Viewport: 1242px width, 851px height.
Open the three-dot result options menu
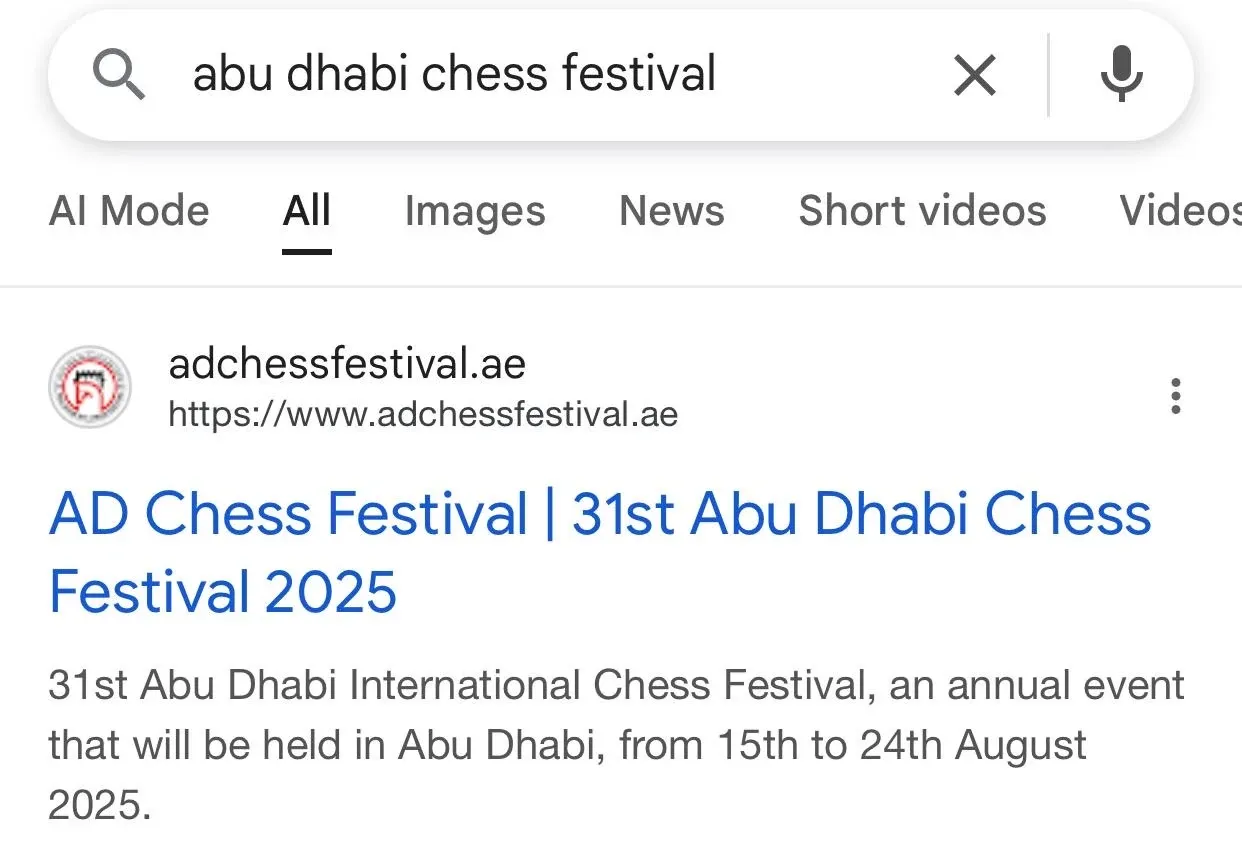click(x=1176, y=396)
